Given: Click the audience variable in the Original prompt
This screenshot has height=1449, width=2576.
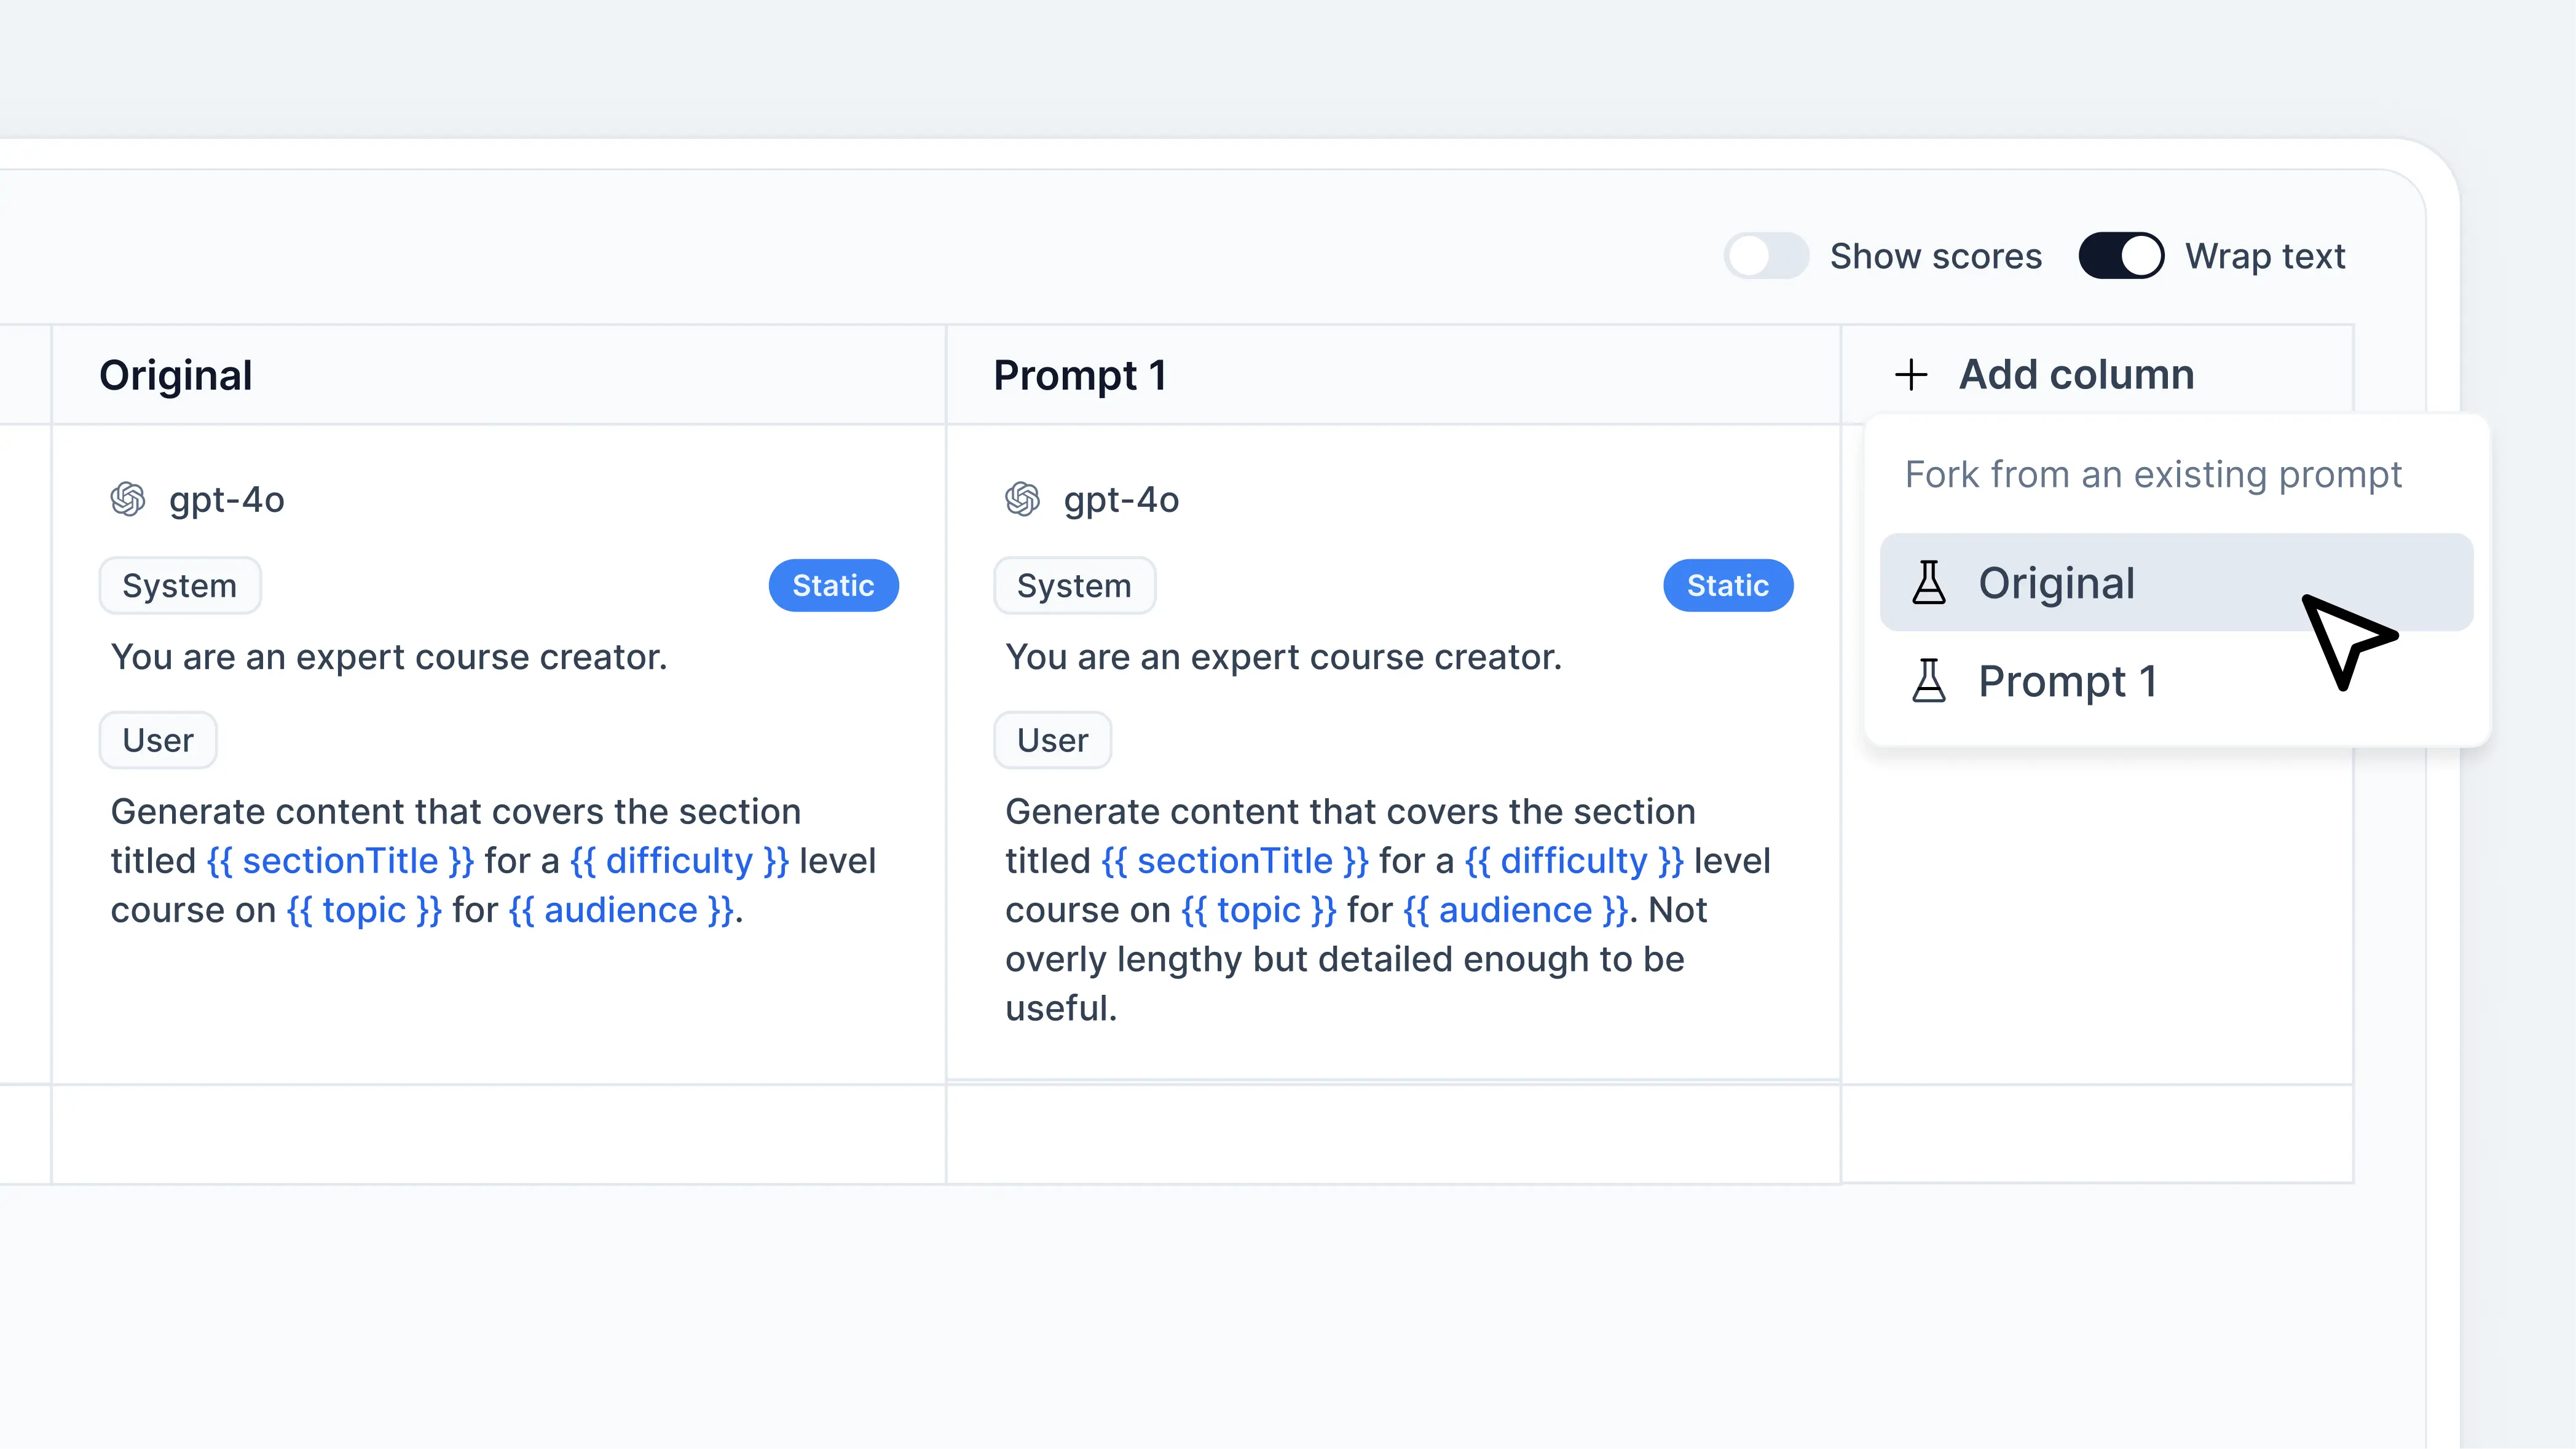Looking at the screenshot, I should tap(620, 910).
